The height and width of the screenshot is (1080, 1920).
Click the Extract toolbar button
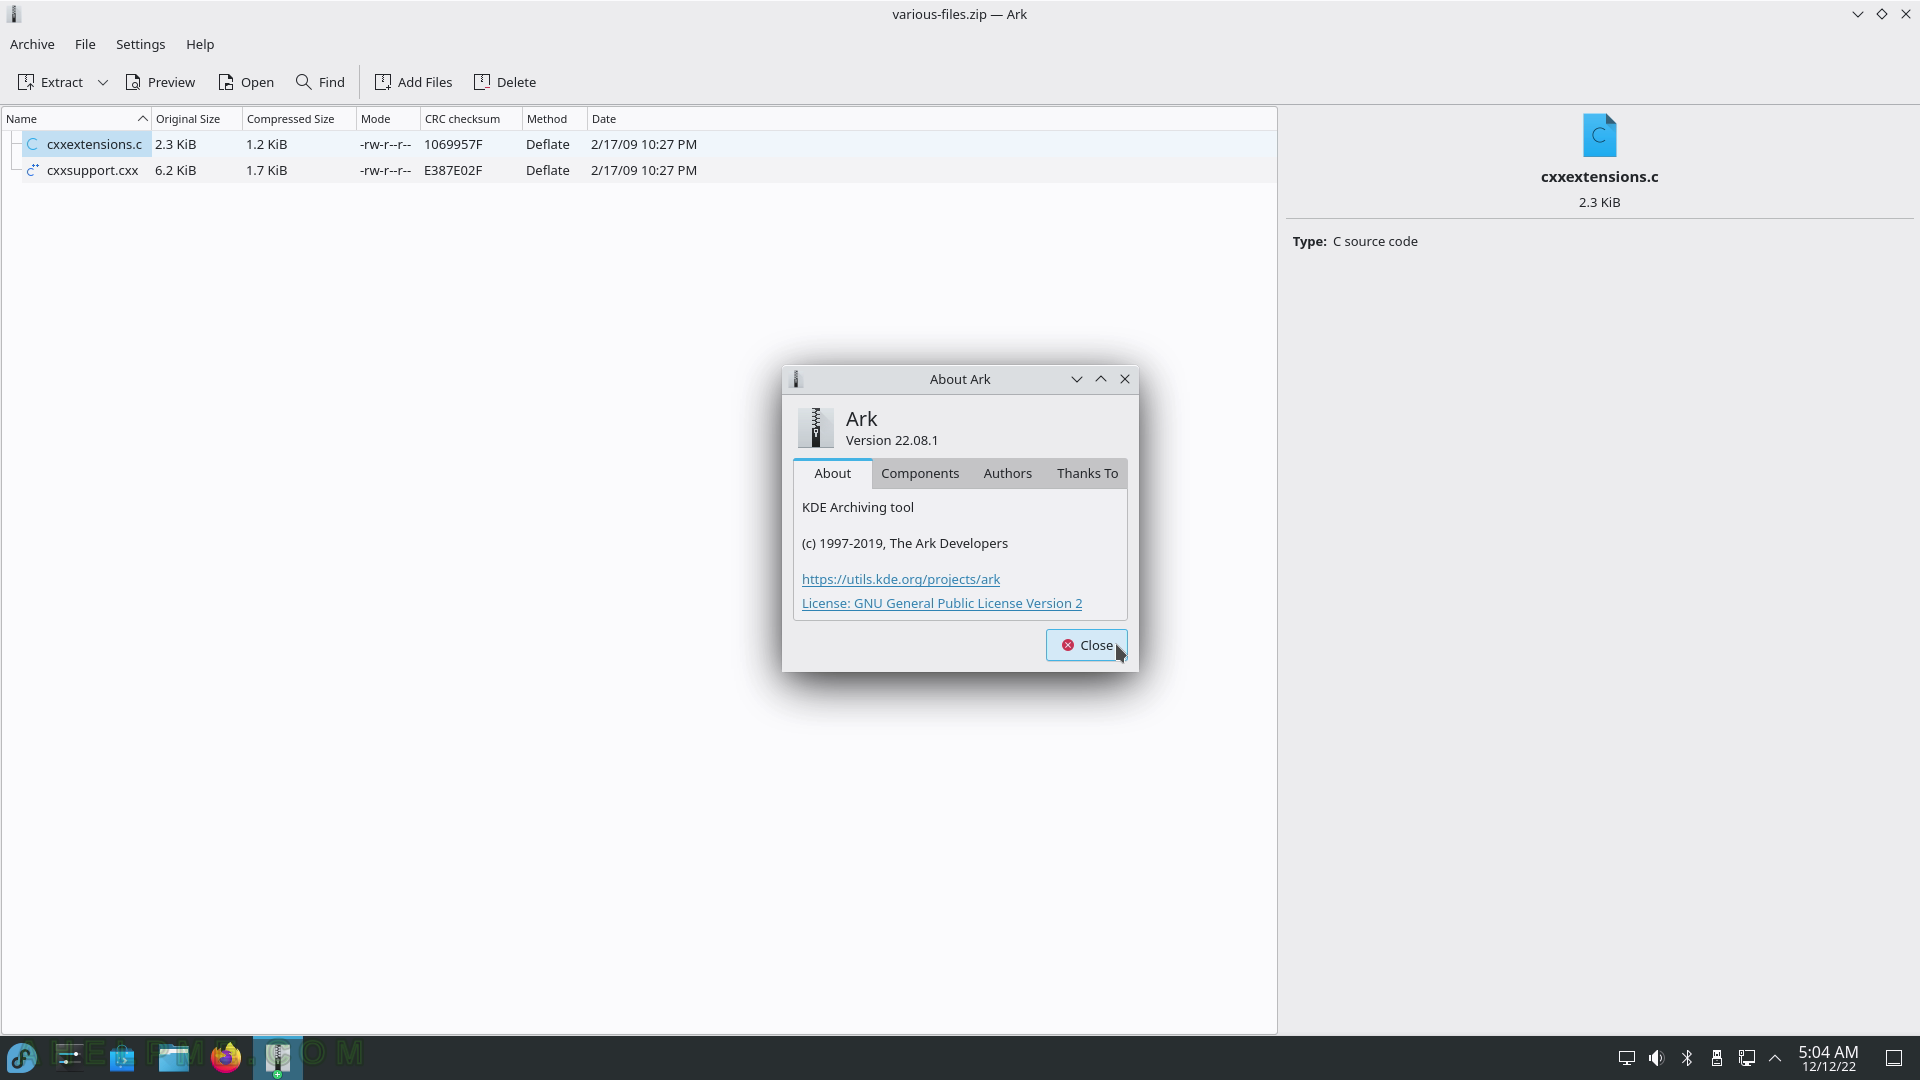50,82
